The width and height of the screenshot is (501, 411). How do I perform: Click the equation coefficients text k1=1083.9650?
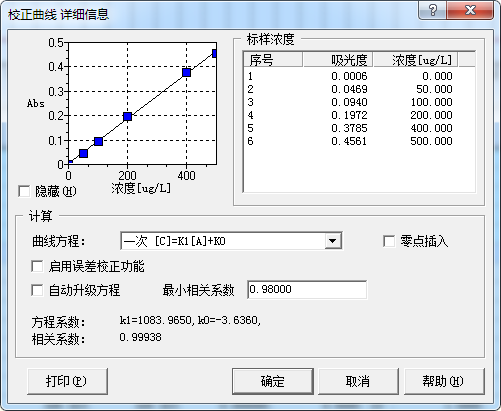pyautogui.click(x=156, y=320)
